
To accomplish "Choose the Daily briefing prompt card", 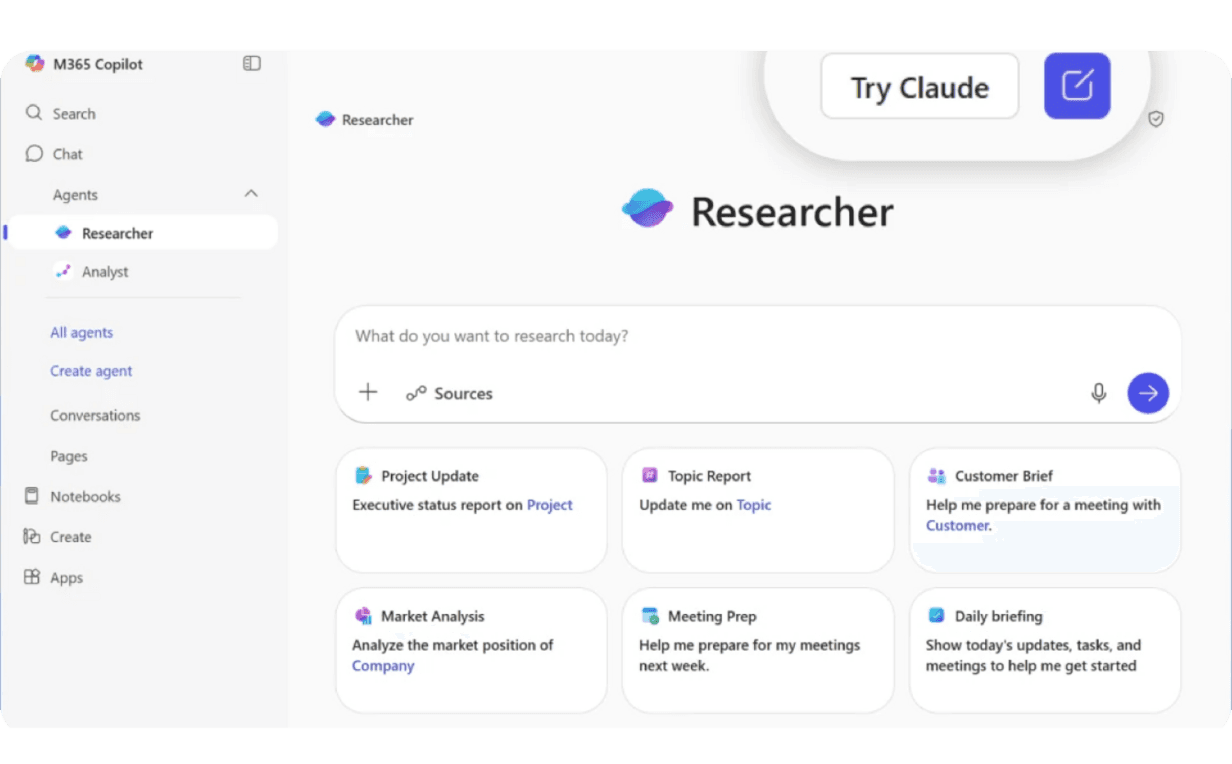I will click(x=1044, y=649).
